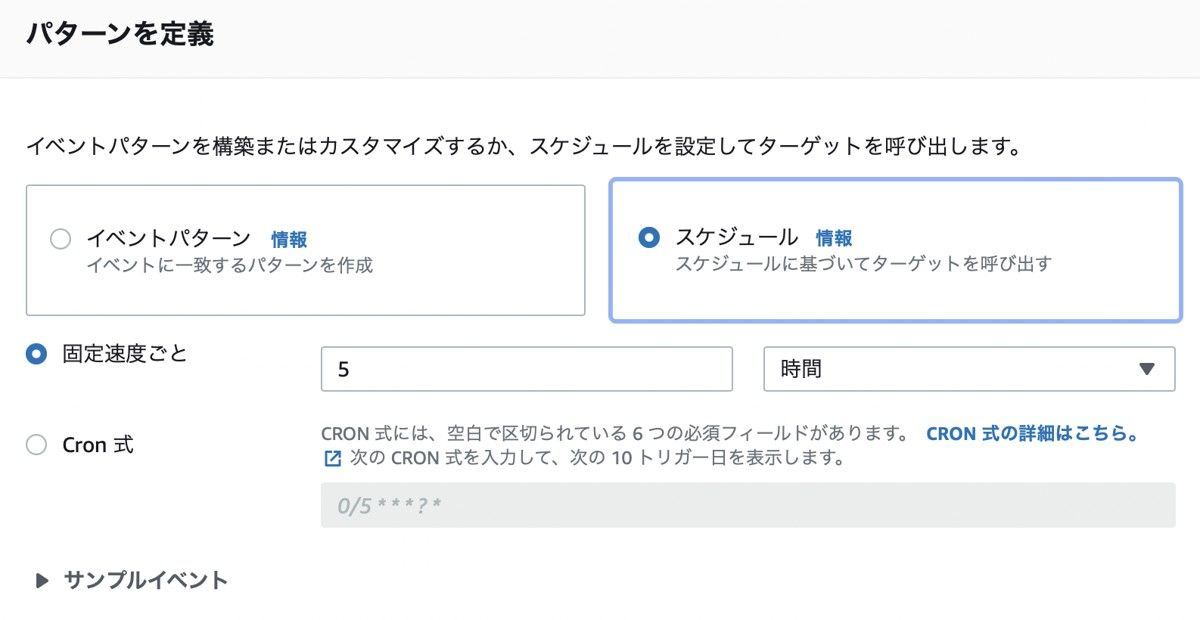Image resolution: width=1200 pixels, height=620 pixels.
Task: Click the rate value field showing 5
Action: click(525, 368)
